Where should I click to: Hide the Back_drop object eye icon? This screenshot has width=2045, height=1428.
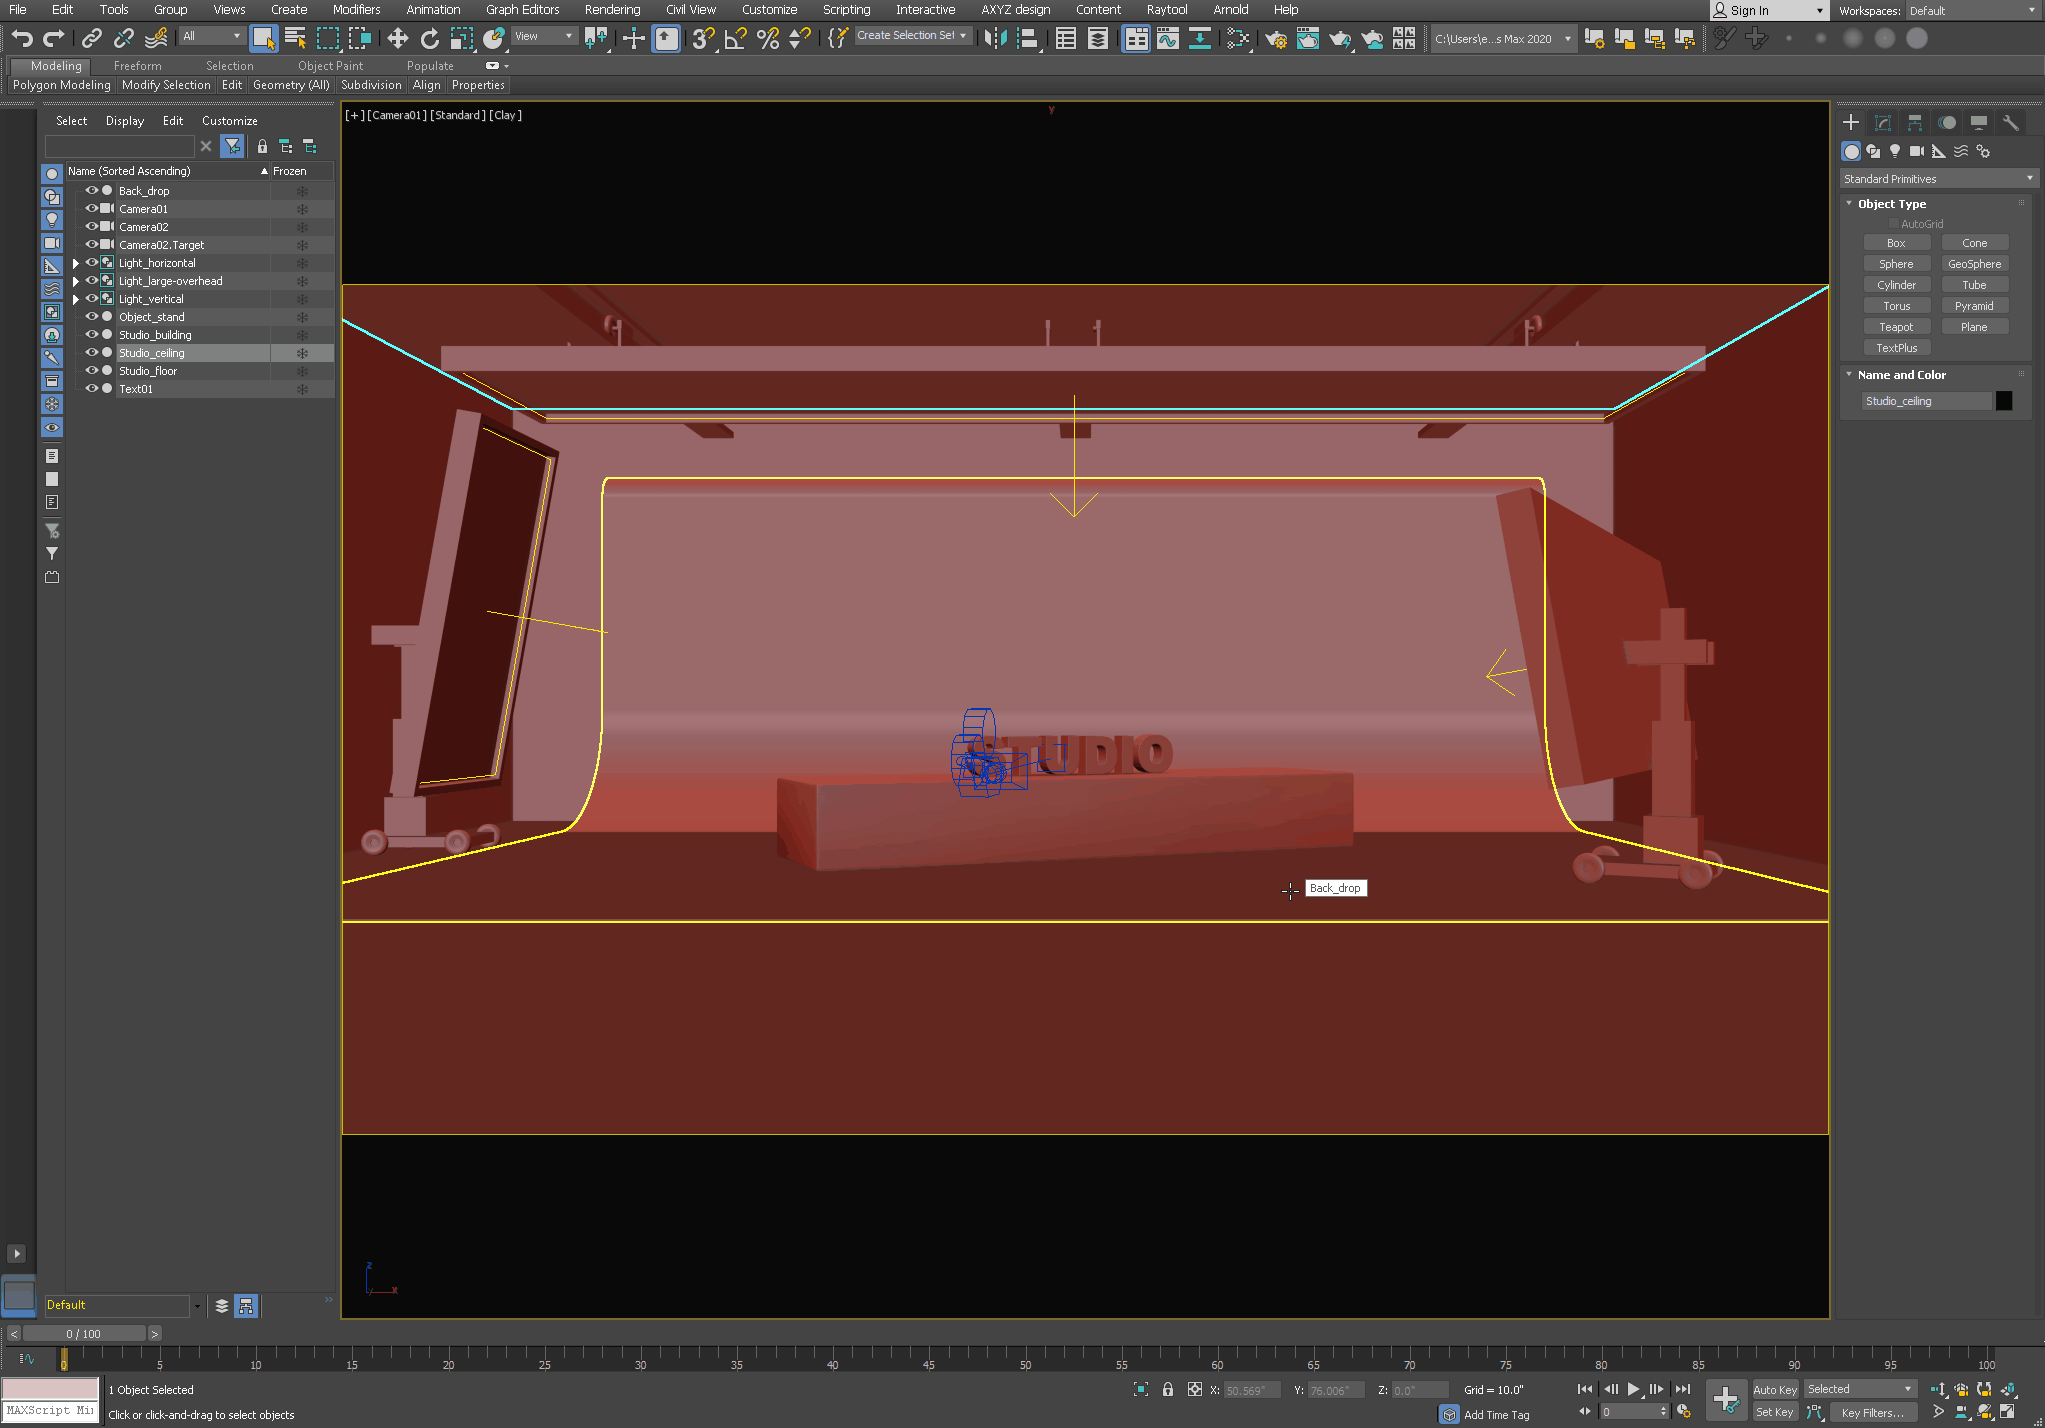point(91,190)
